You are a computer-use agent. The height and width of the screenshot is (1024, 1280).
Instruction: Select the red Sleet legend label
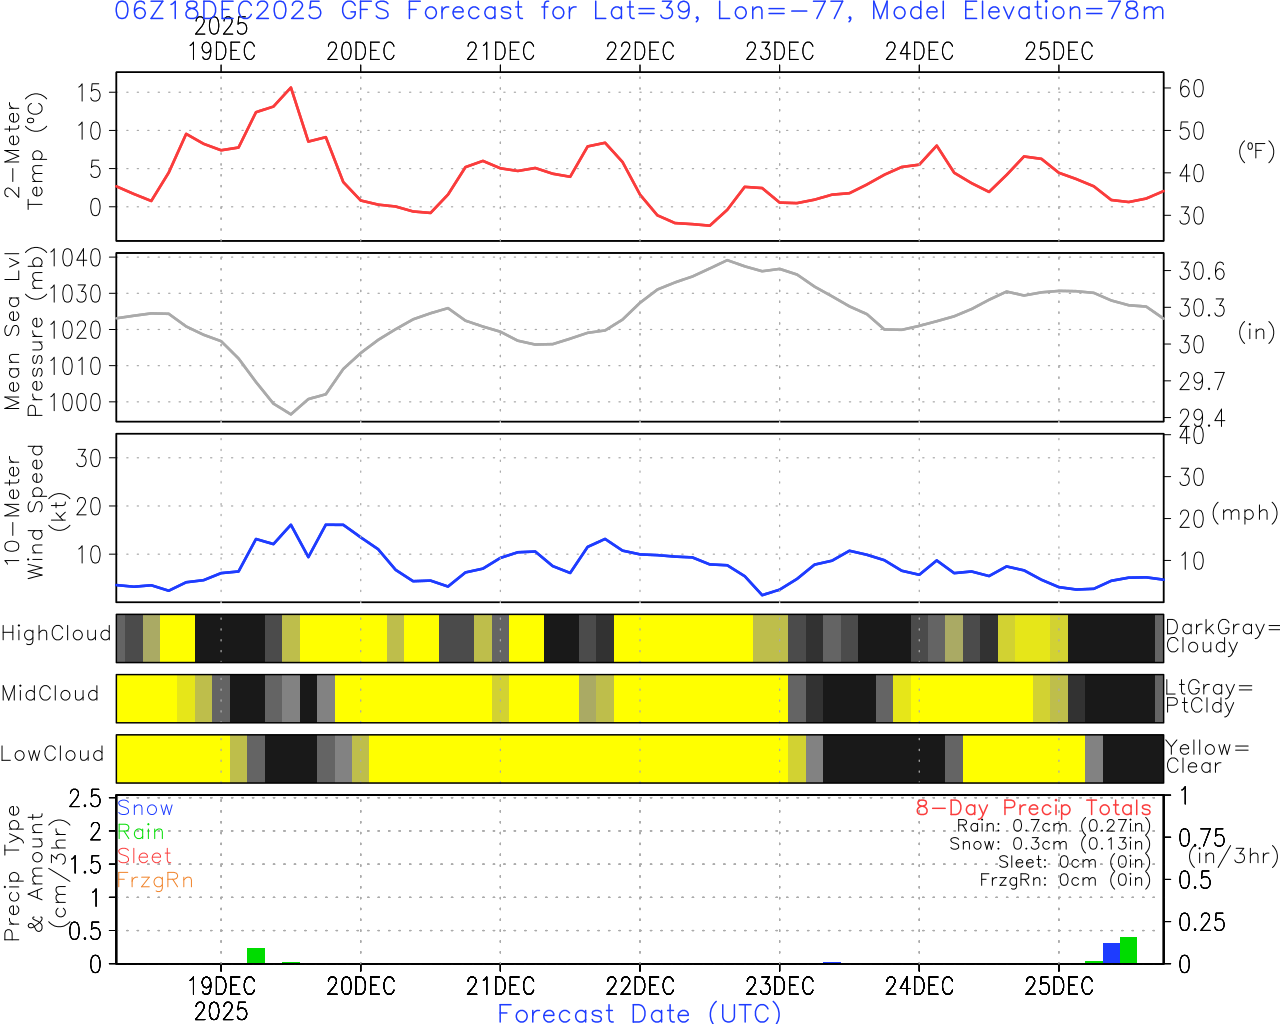144,856
